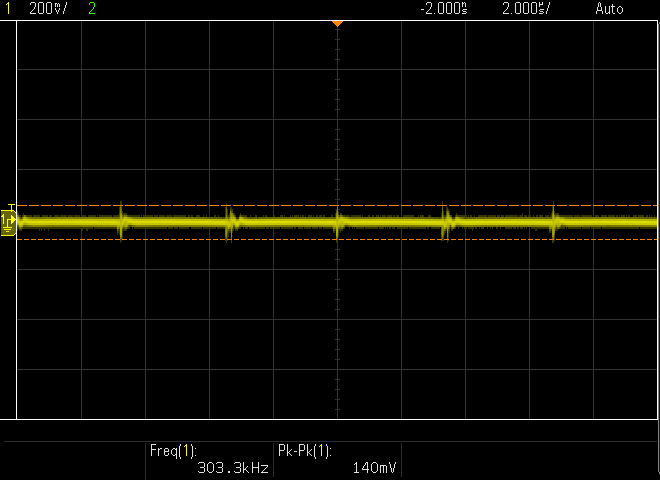This screenshot has height=480, width=660.
Task: Click the fourth waveform spike from left
Action: point(446,222)
